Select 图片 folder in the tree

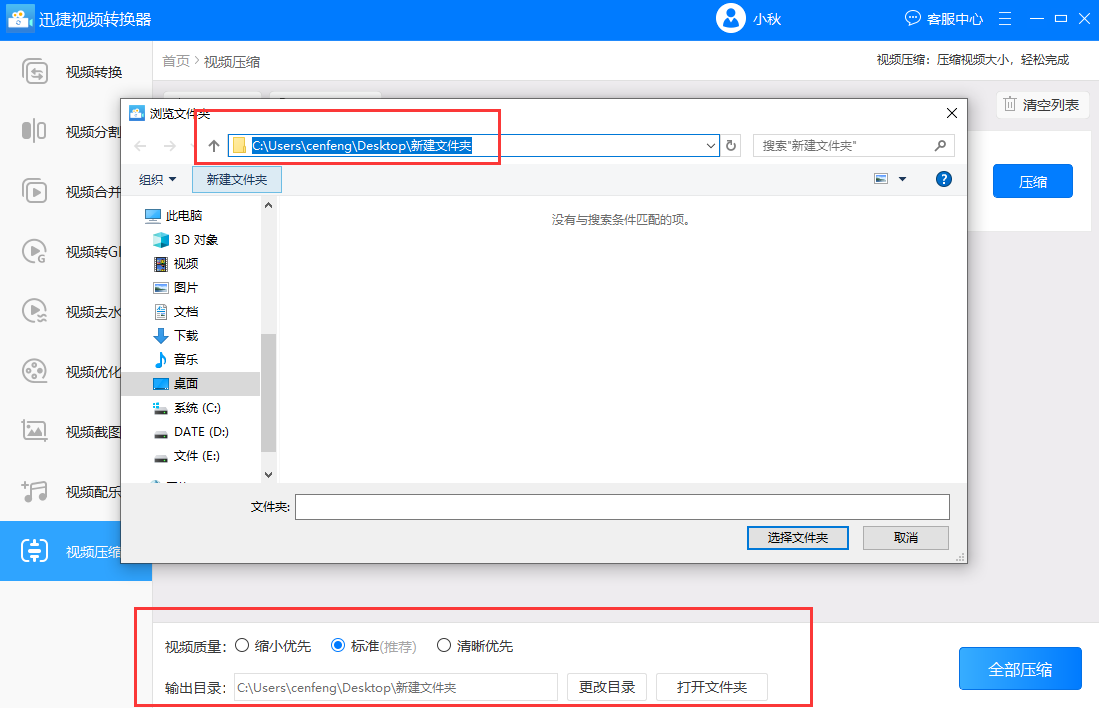175,287
